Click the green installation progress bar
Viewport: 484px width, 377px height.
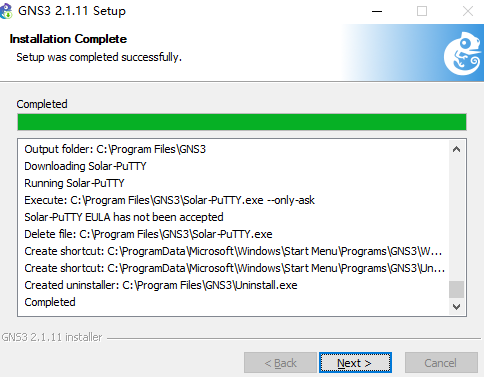click(242, 122)
